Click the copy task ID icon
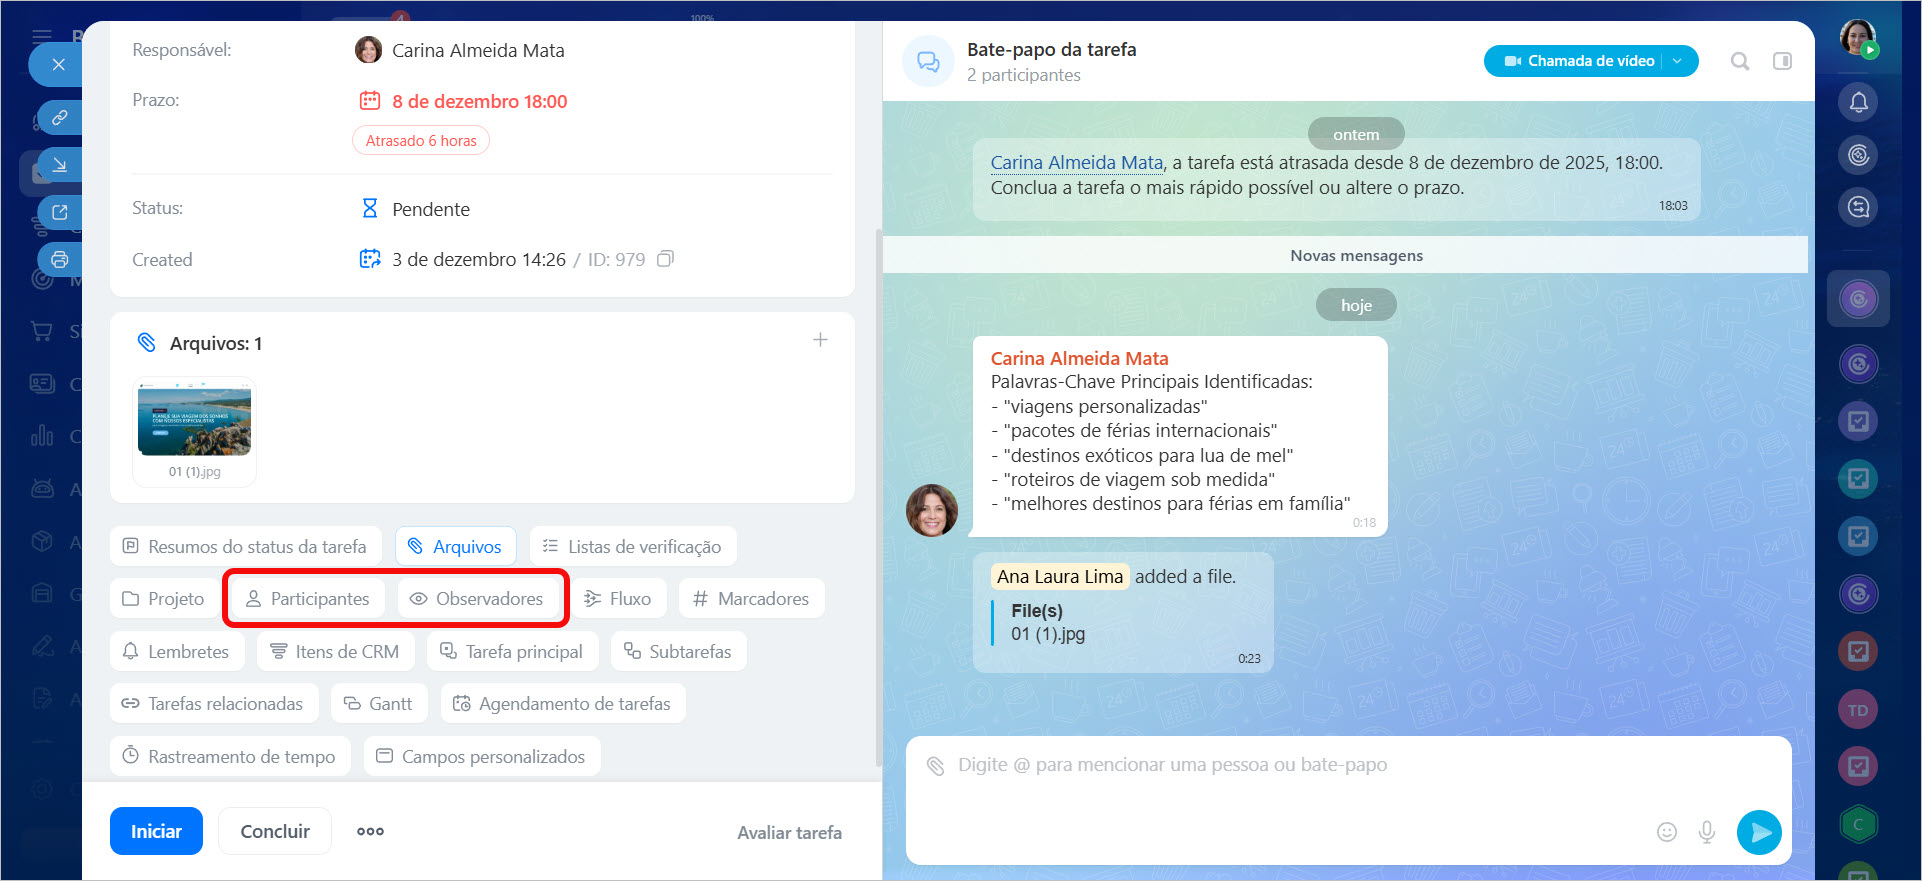The image size is (1922, 881). pos(665,259)
